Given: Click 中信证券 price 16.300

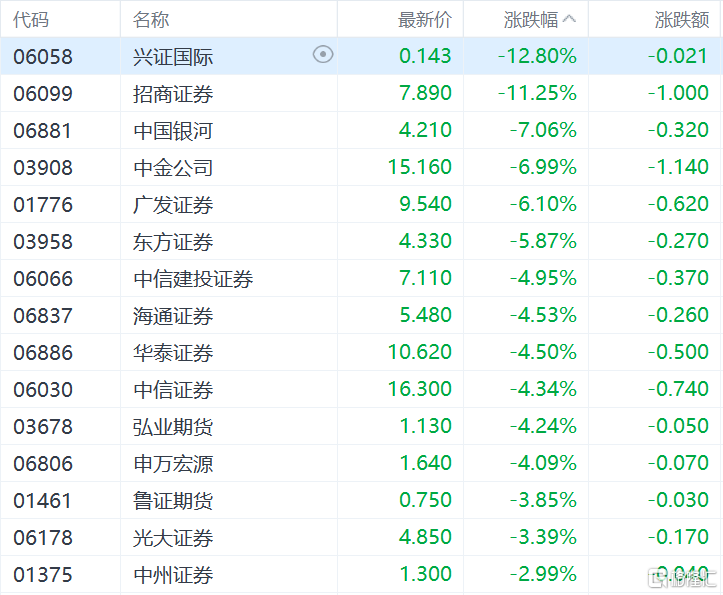Looking at the screenshot, I should [x=419, y=389].
